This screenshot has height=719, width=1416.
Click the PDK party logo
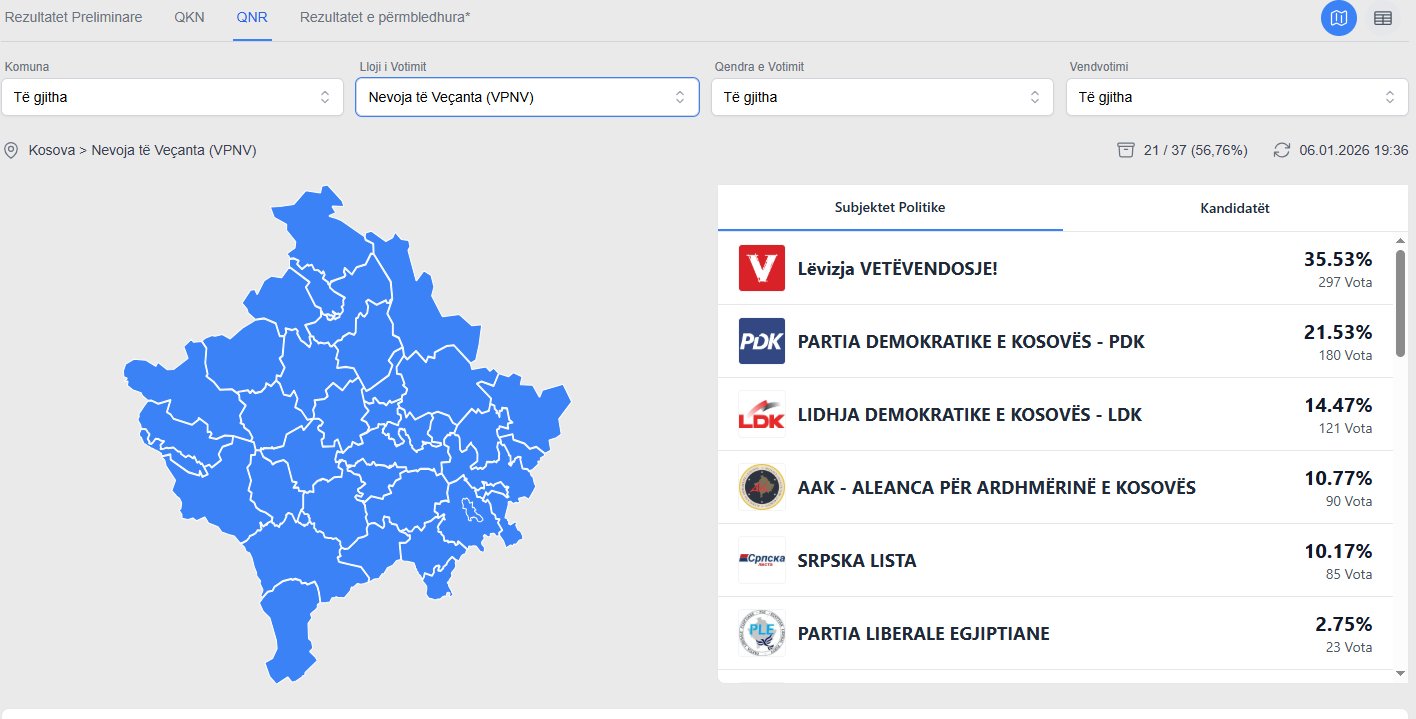(762, 341)
